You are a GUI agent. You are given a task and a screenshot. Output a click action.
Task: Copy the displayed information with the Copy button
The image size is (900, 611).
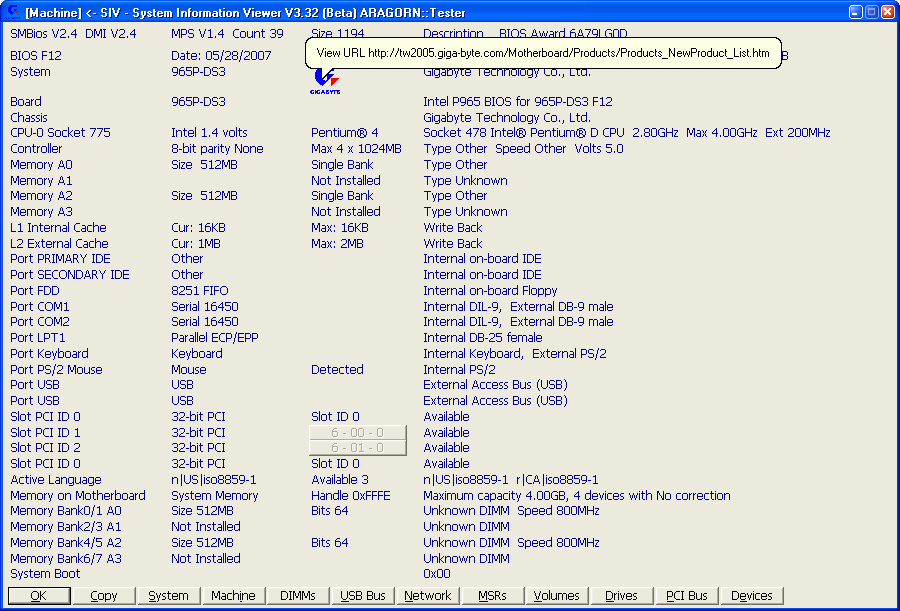[x=104, y=596]
